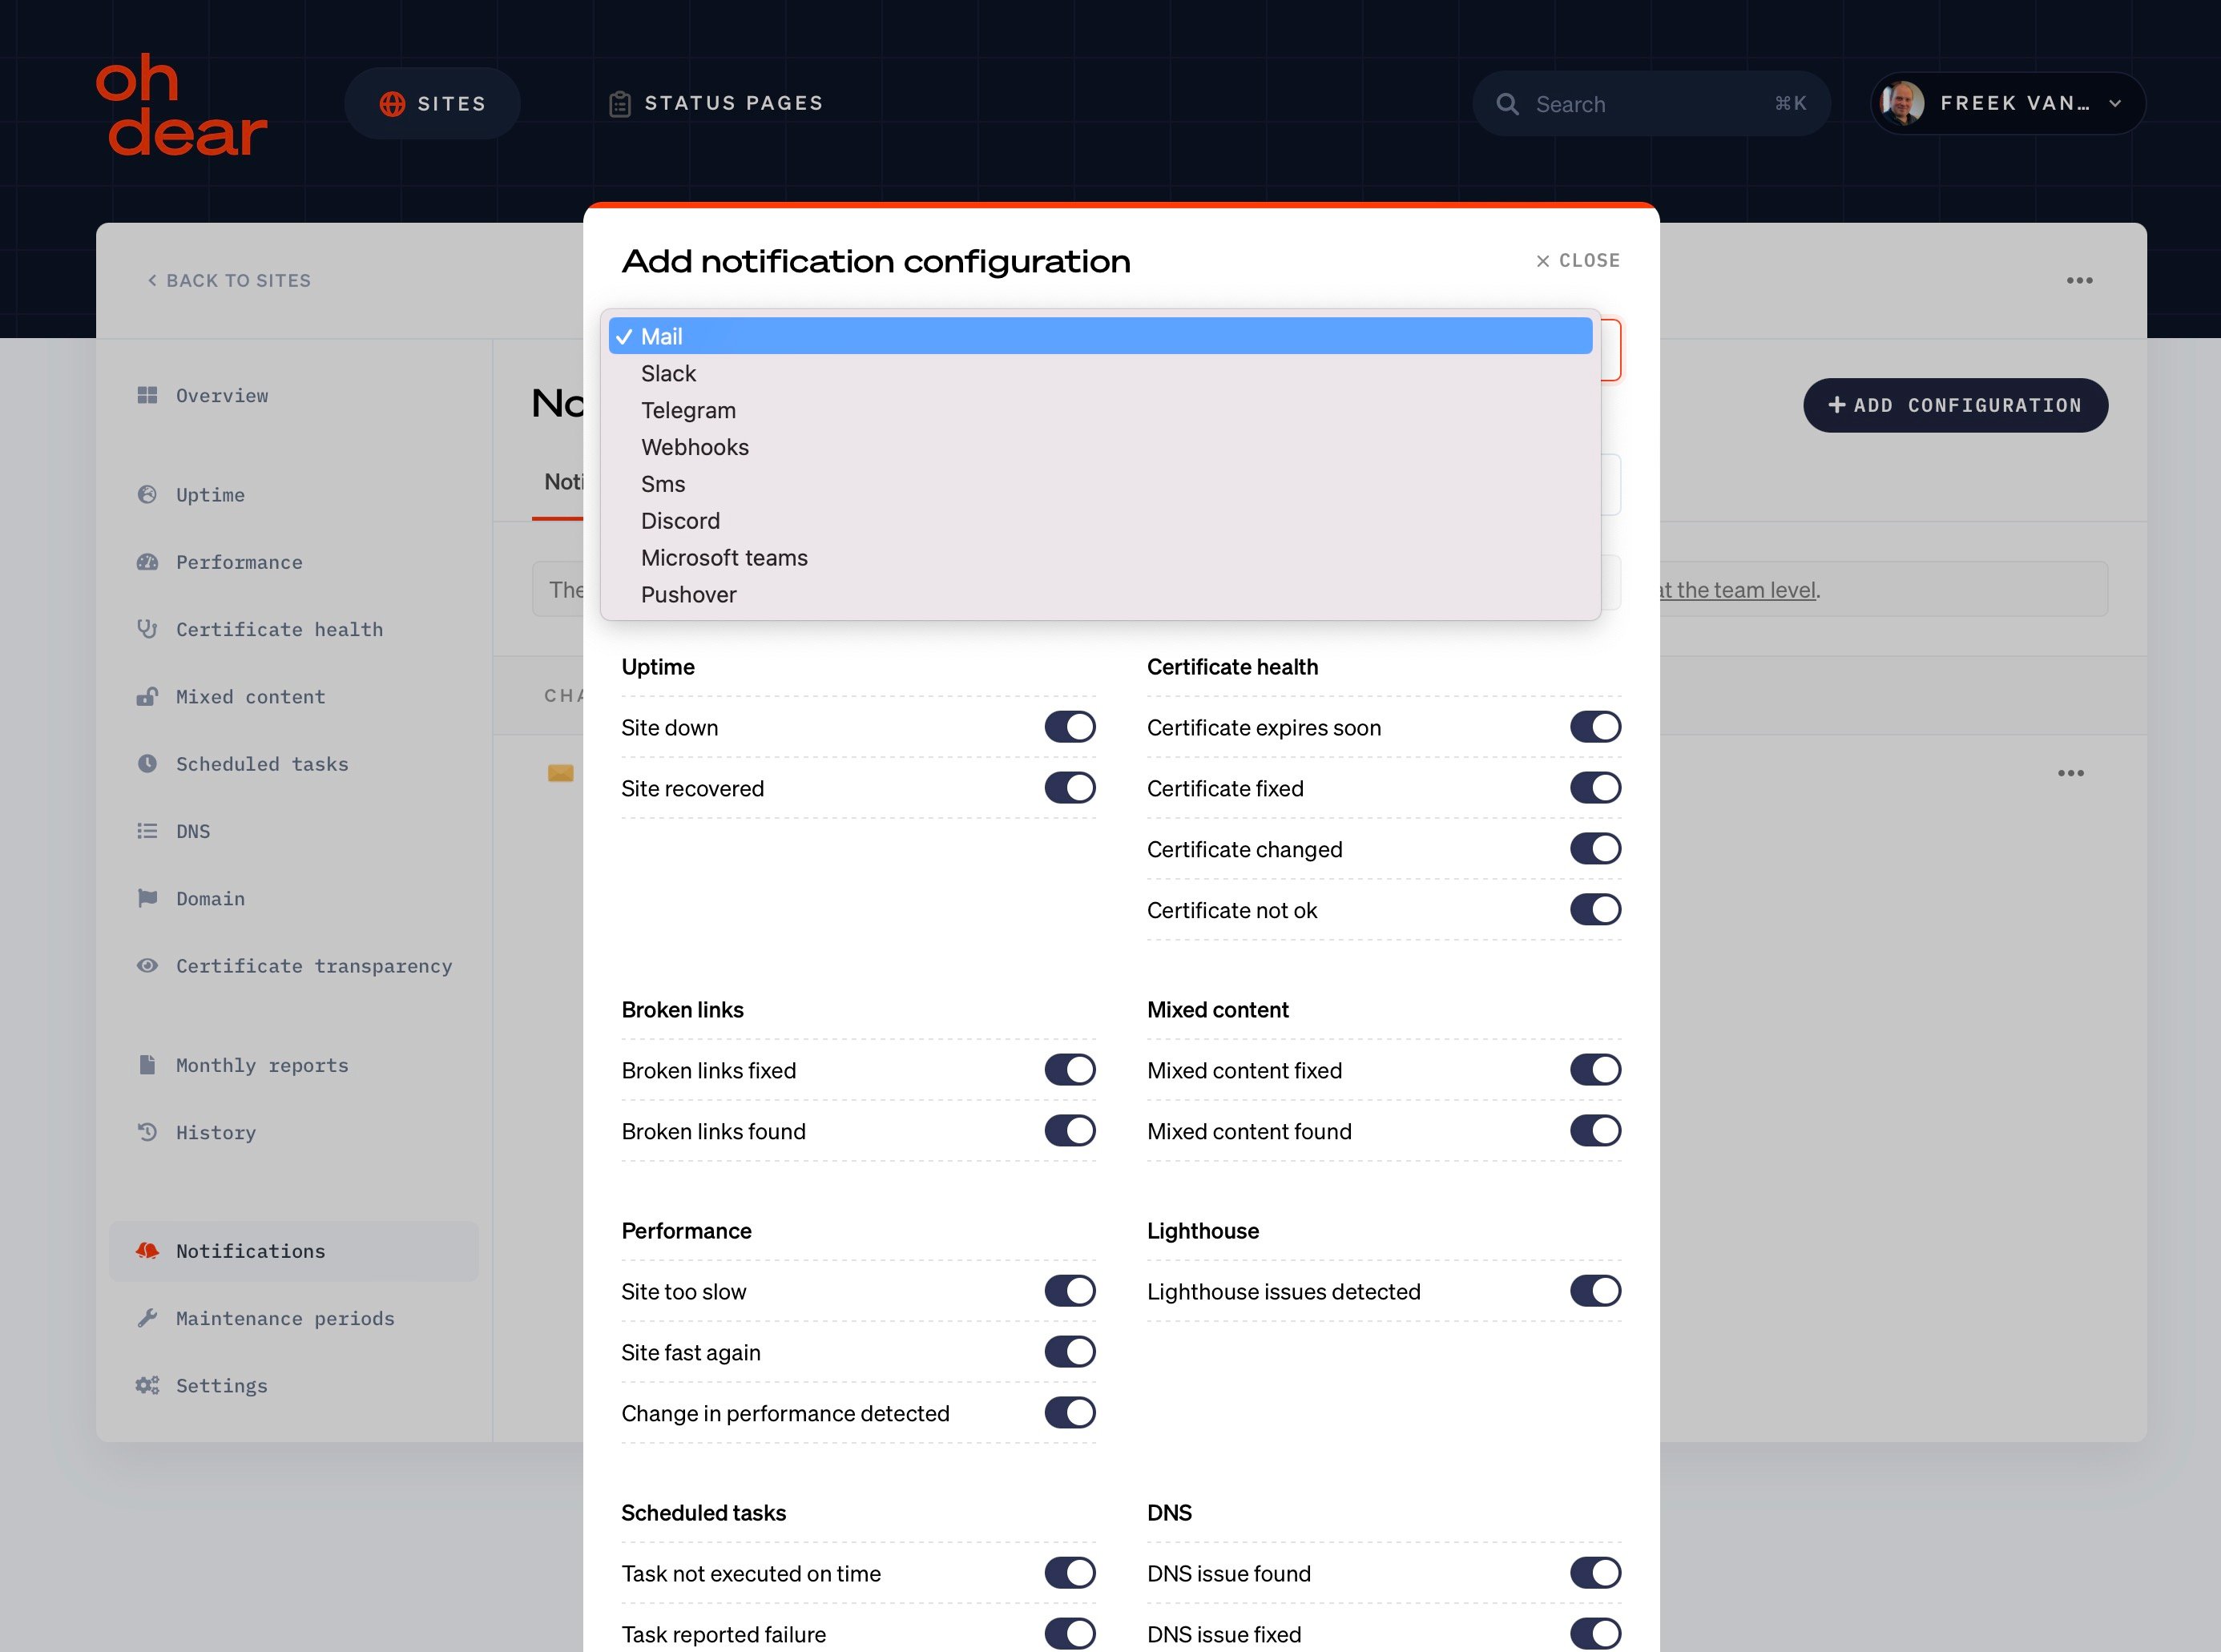The width and height of the screenshot is (2221, 1652).
Task: Follow the team level link
Action: tap(1736, 590)
